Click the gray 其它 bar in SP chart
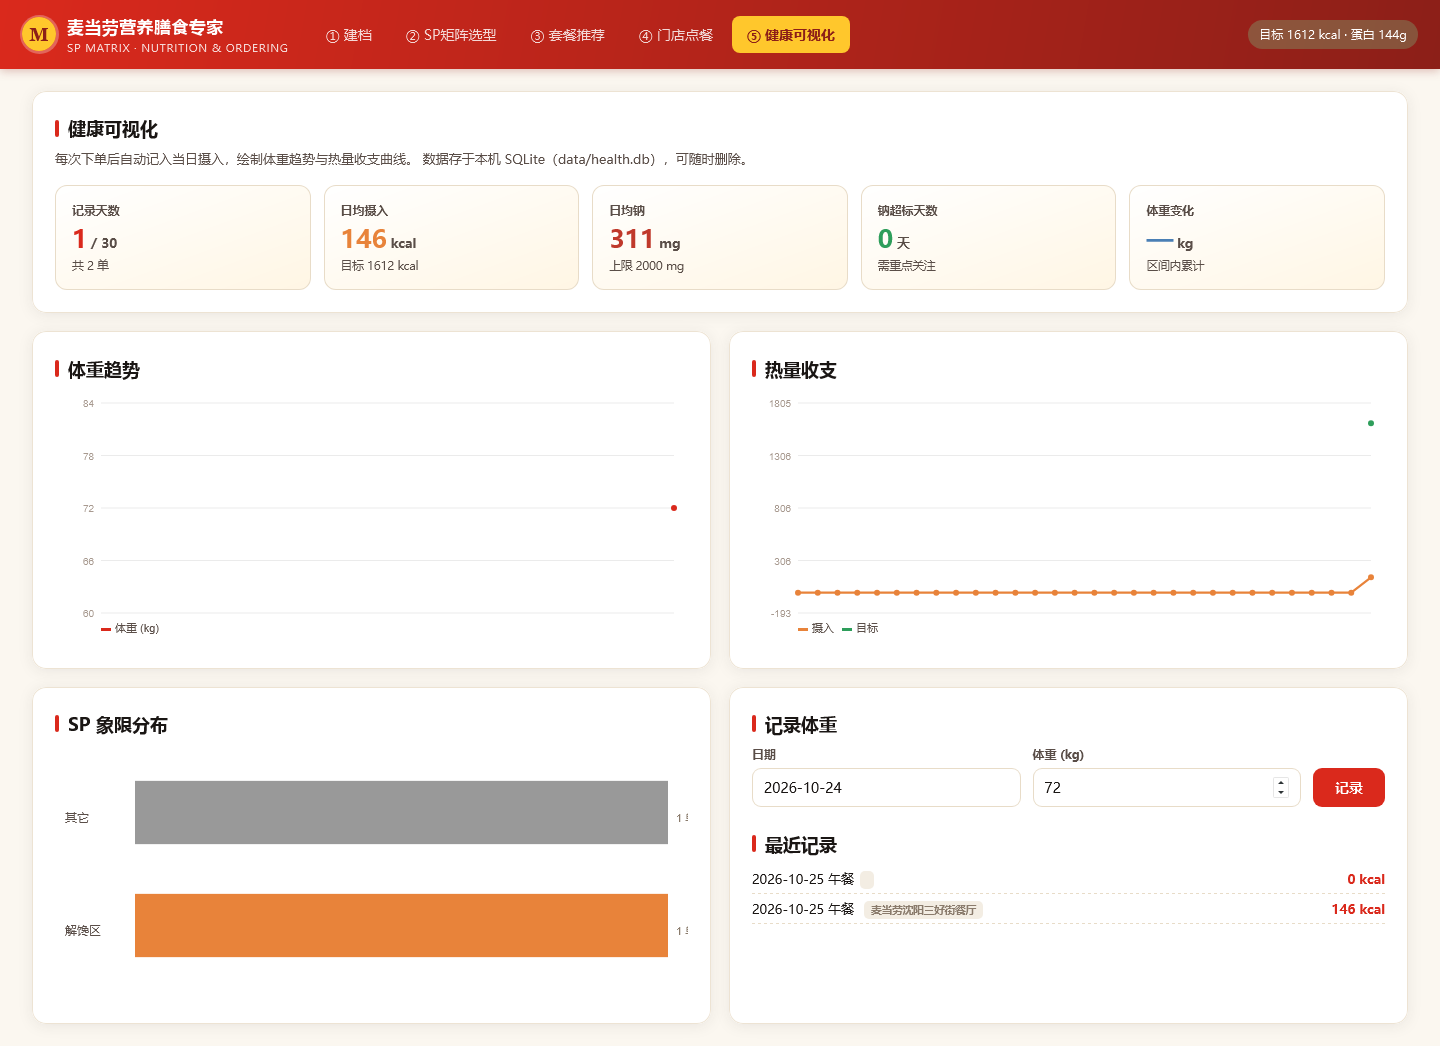 point(401,813)
